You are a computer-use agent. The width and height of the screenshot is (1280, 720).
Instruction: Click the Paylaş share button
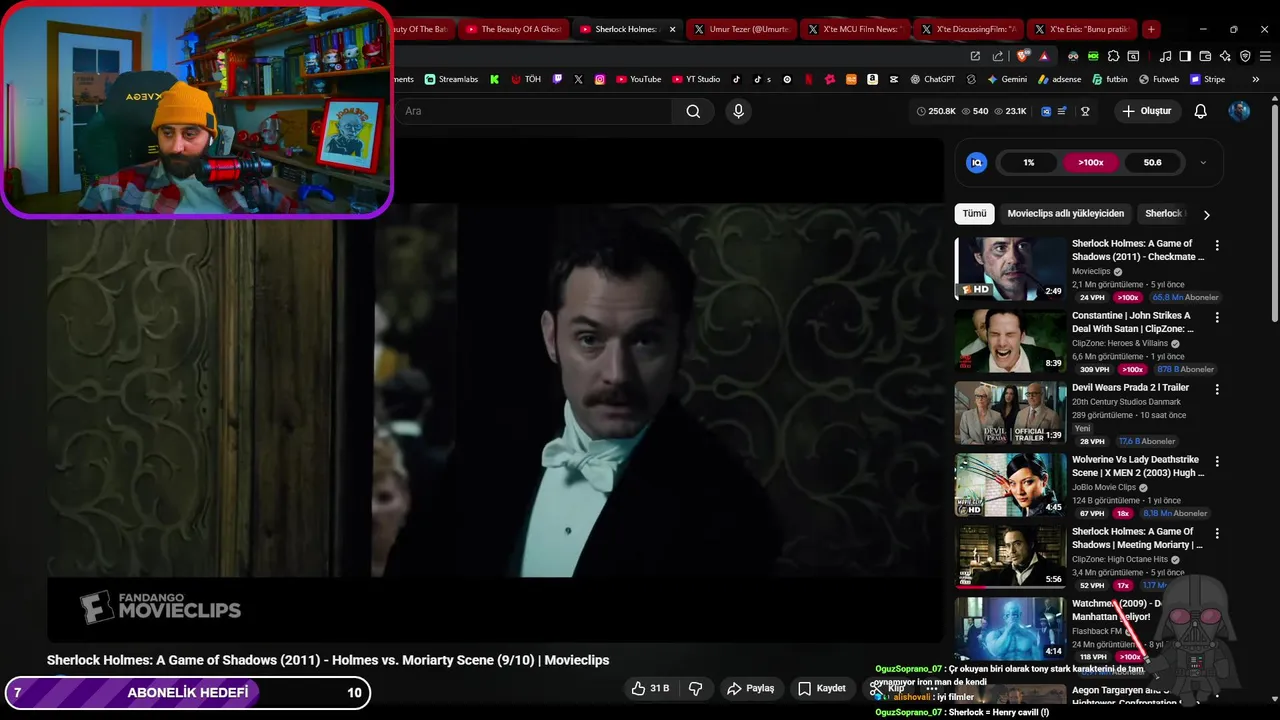pyautogui.click(x=750, y=688)
